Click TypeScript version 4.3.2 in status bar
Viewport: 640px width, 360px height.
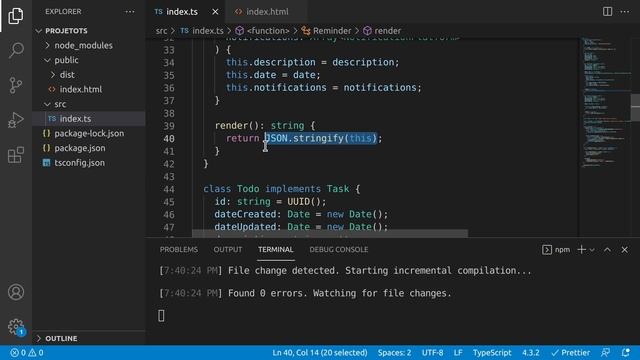[531, 353]
